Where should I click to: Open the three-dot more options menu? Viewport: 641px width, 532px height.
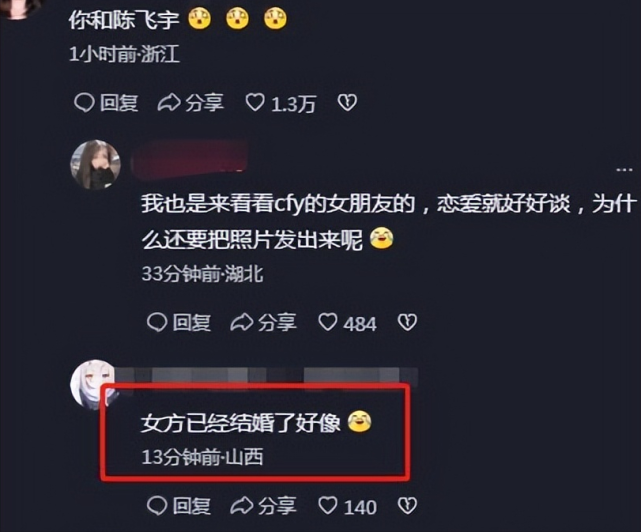624,169
